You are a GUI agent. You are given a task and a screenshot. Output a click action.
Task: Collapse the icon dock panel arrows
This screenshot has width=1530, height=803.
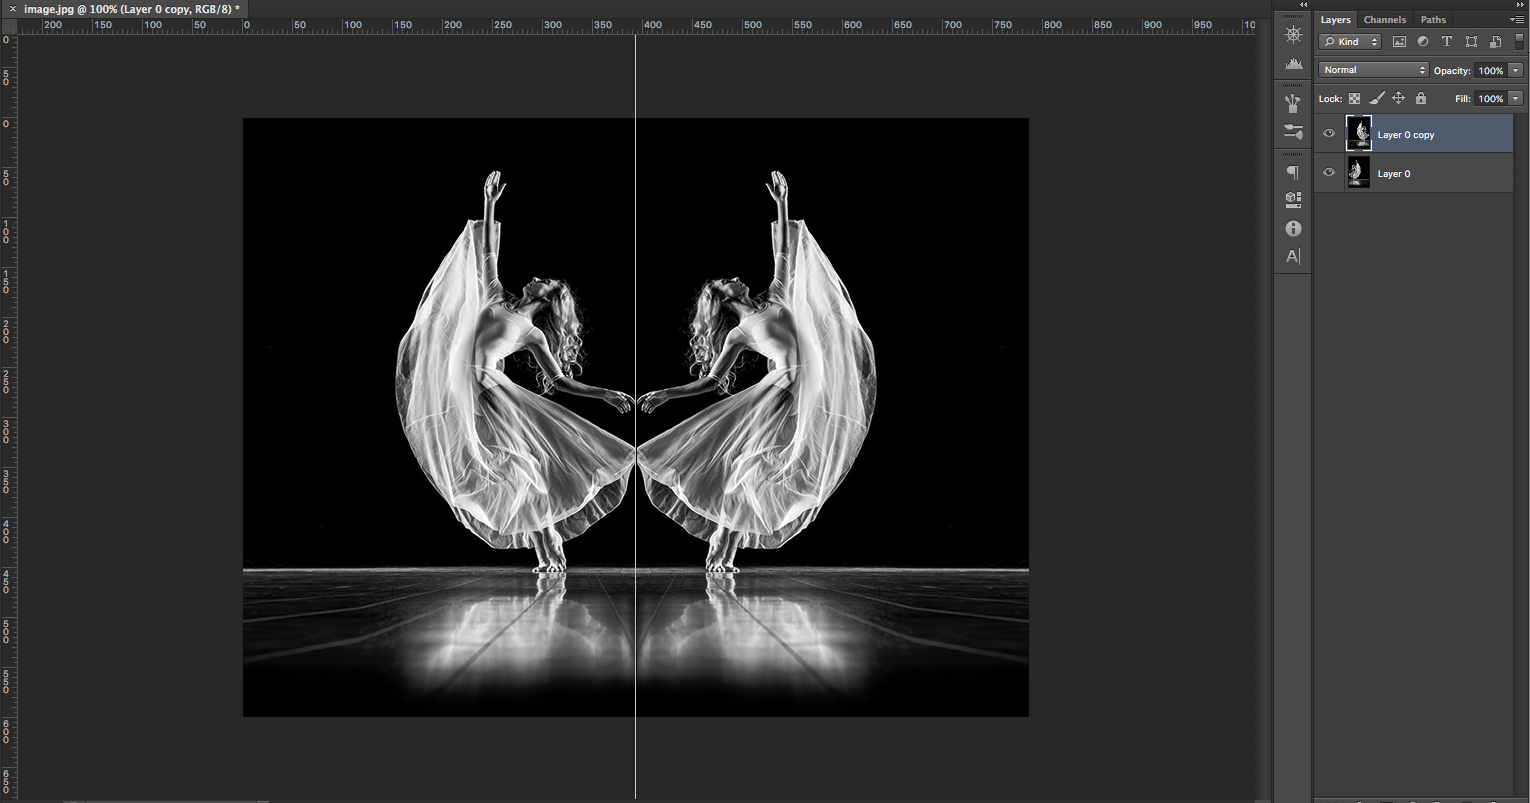1303,5
